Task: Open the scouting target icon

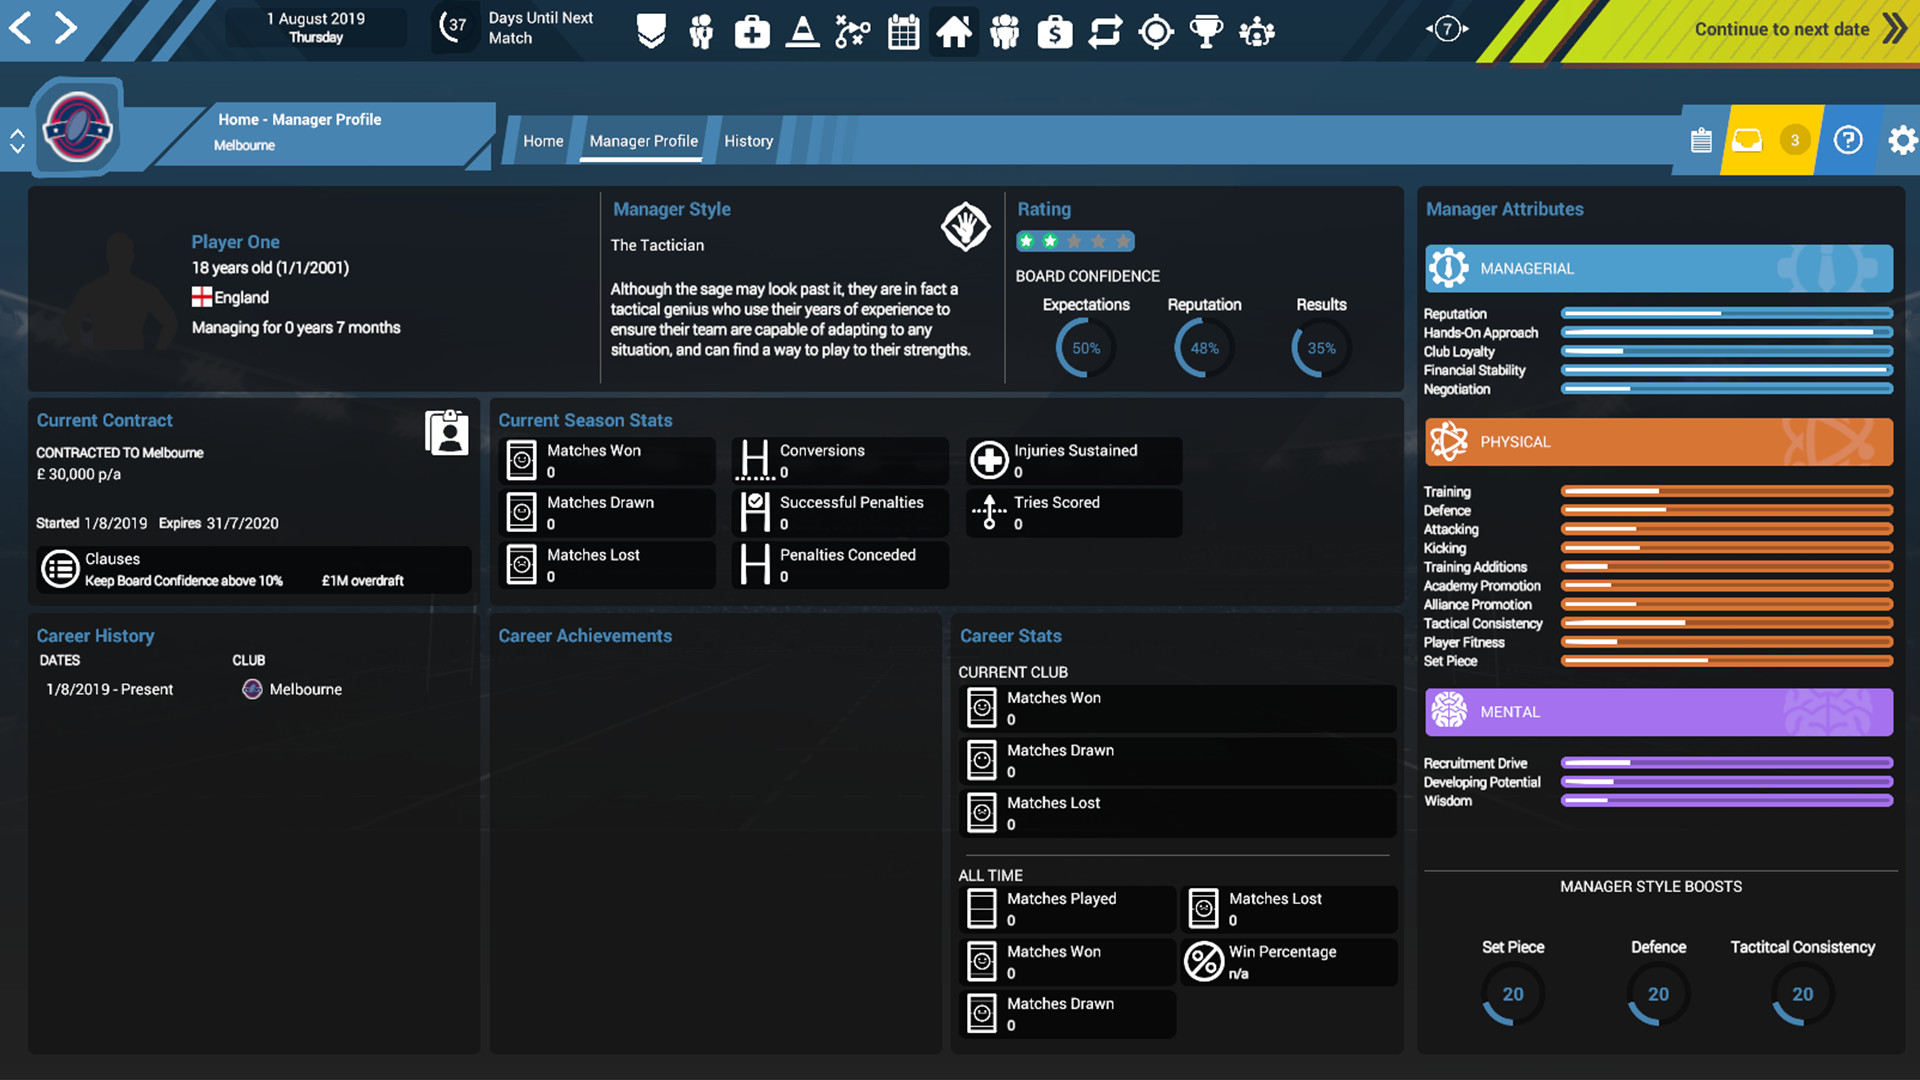Action: point(1156,31)
